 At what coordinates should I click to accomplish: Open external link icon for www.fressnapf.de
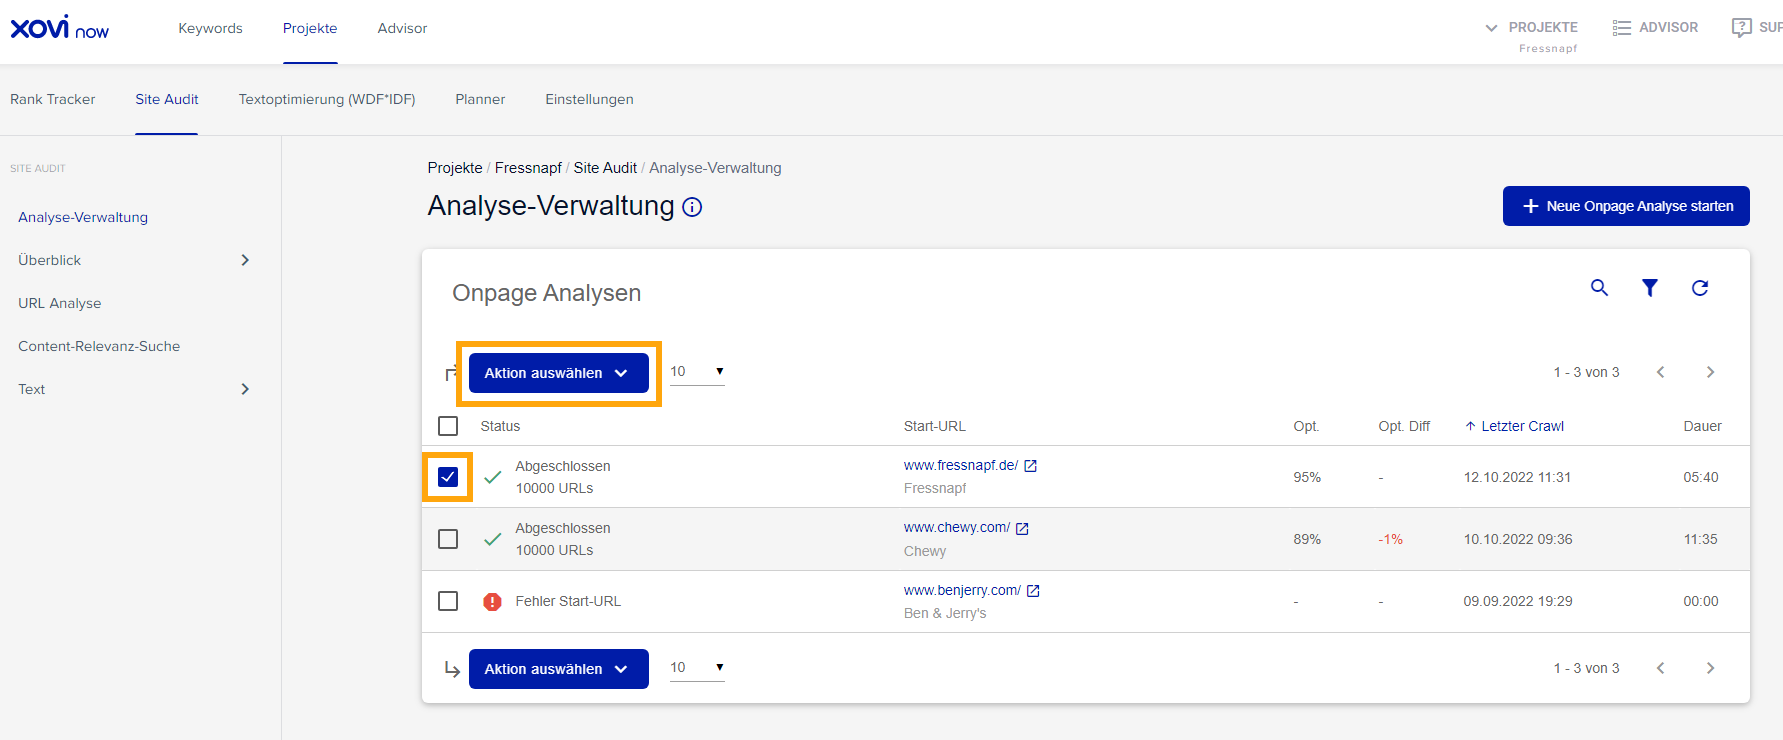pos(1031,466)
